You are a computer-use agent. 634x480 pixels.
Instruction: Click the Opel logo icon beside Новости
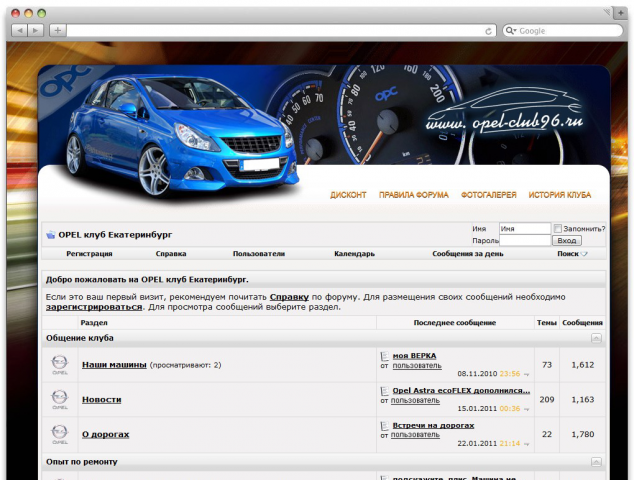pos(60,400)
